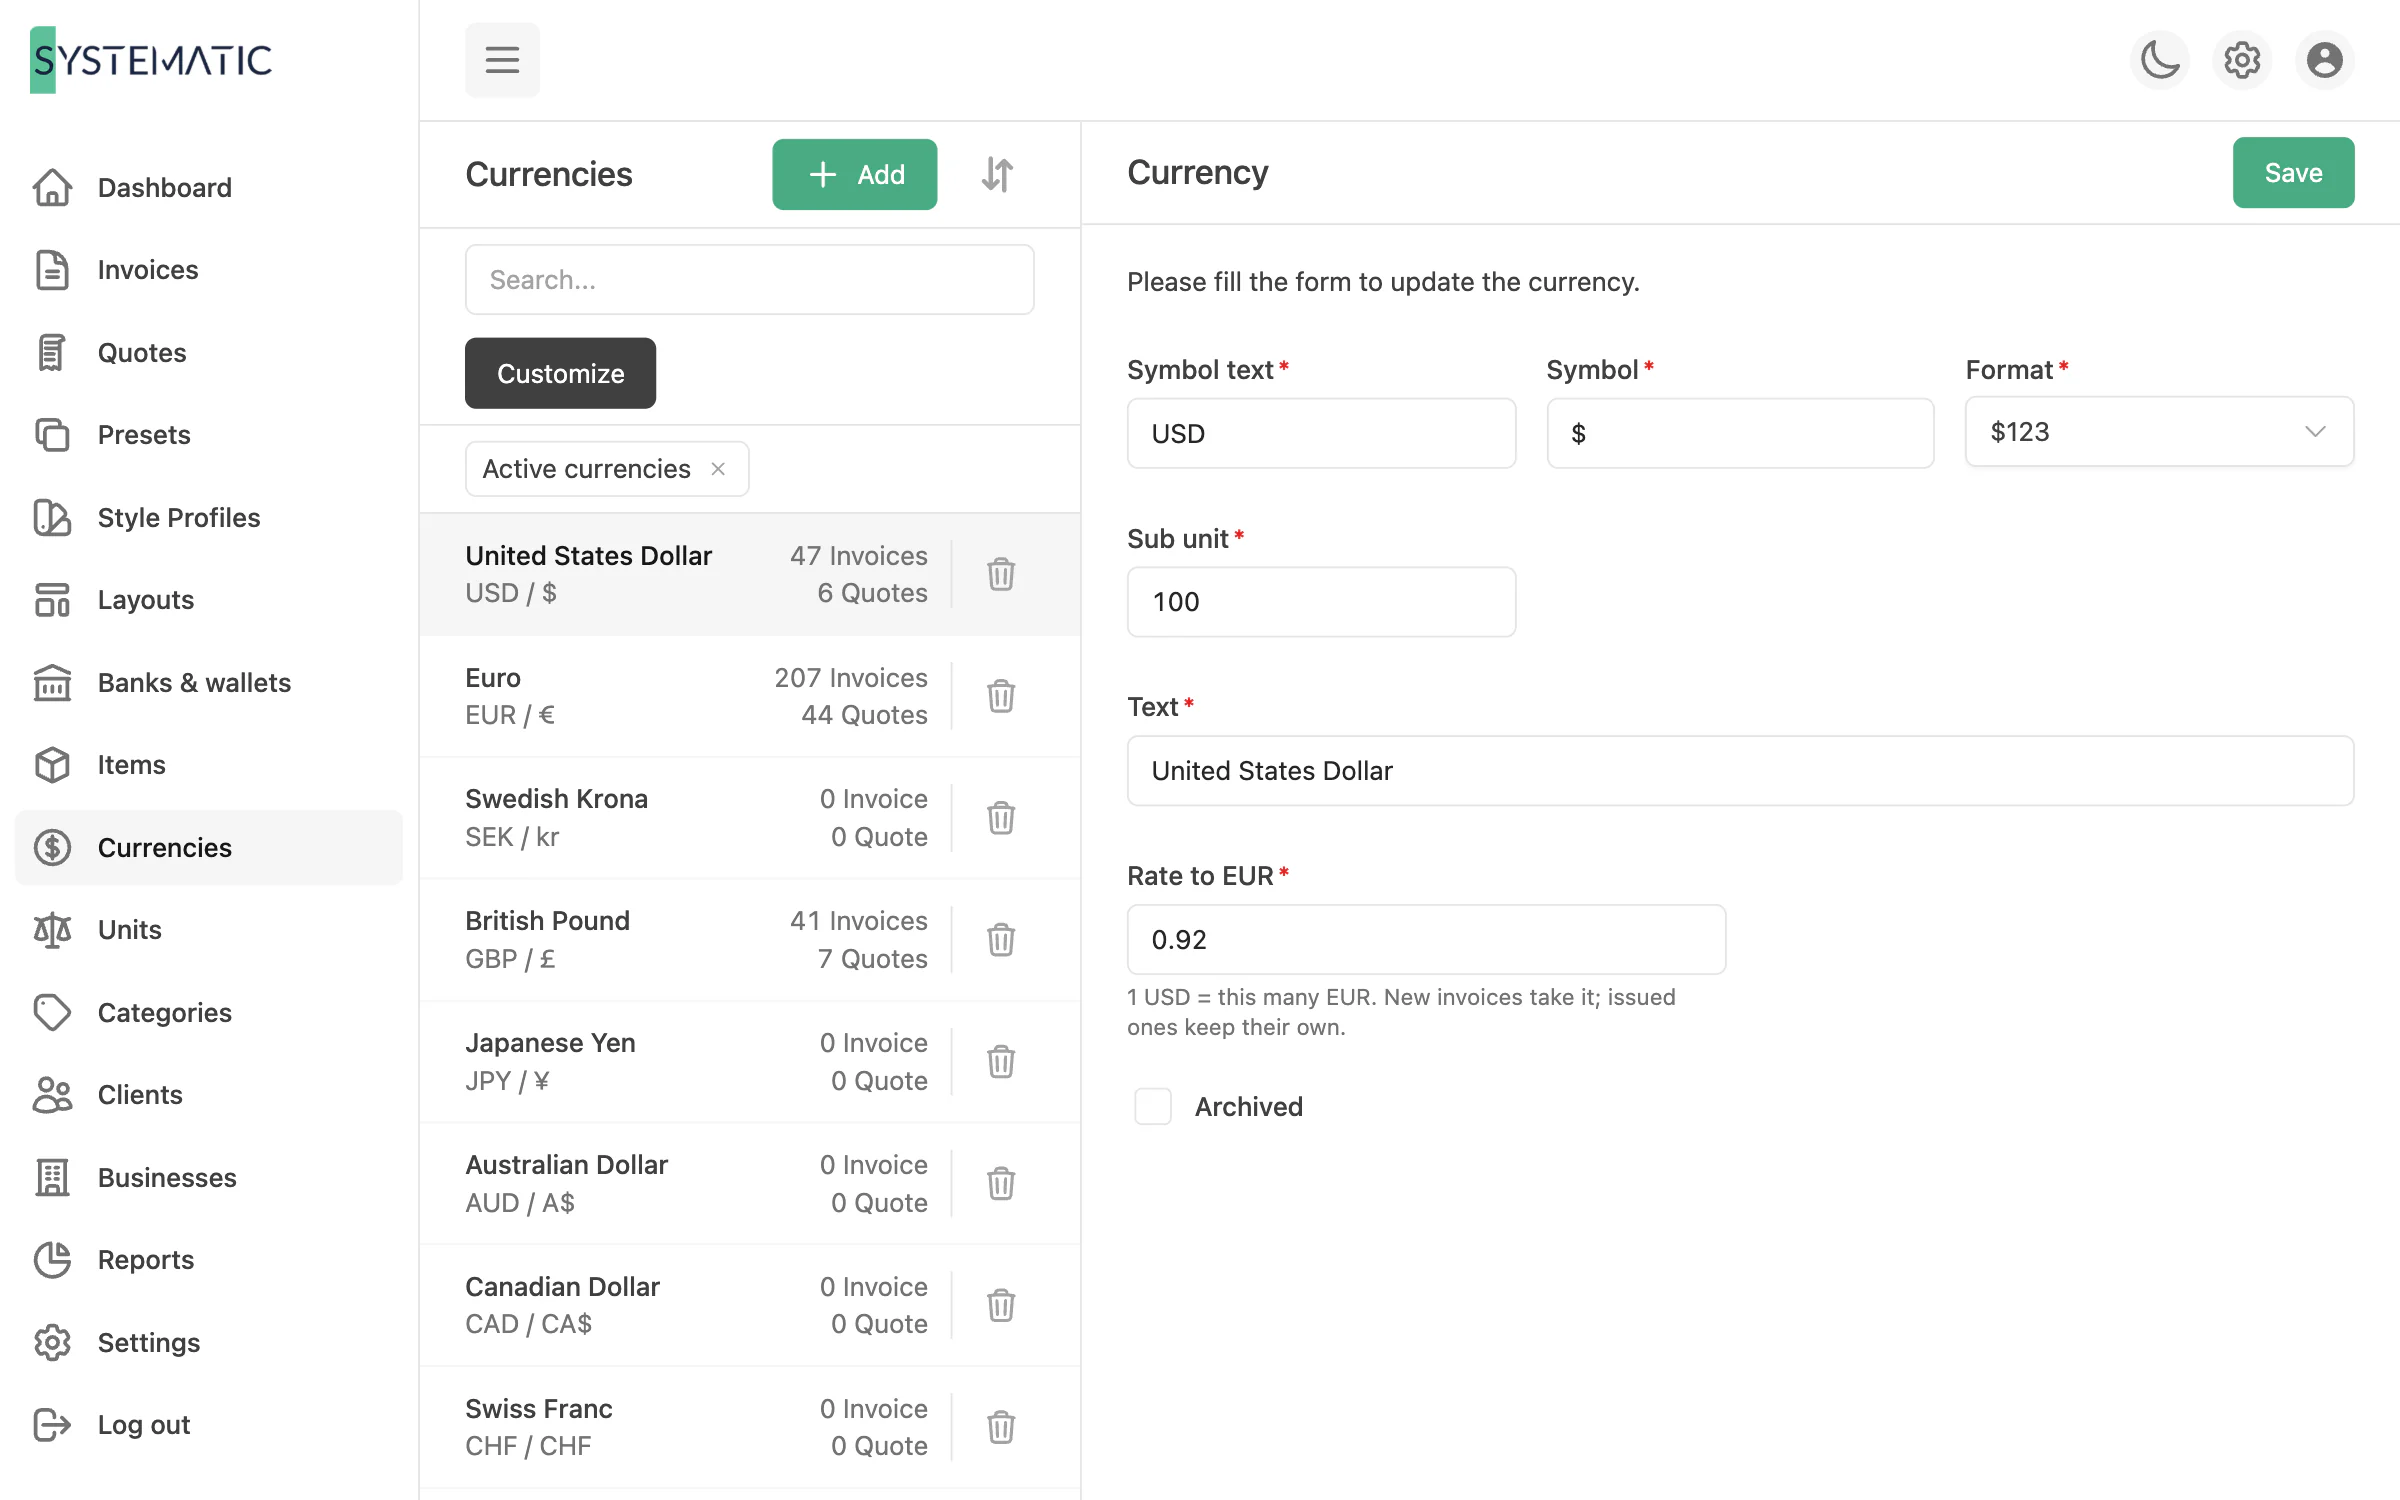Open the user account avatar icon
This screenshot has height=1500, width=2400.
pyautogui.click(x=2324, y=60)
